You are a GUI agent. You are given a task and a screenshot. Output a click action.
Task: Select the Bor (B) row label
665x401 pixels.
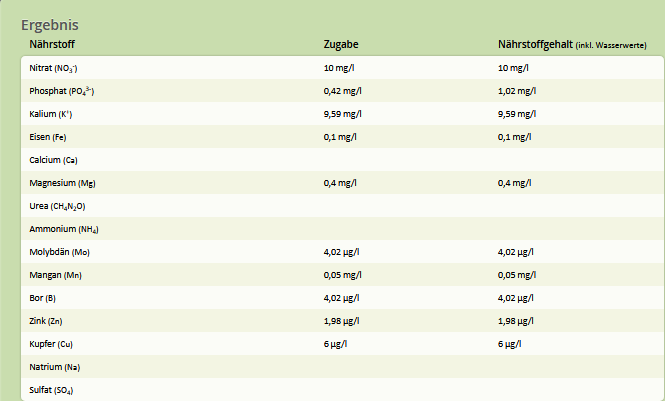point(42,298)
